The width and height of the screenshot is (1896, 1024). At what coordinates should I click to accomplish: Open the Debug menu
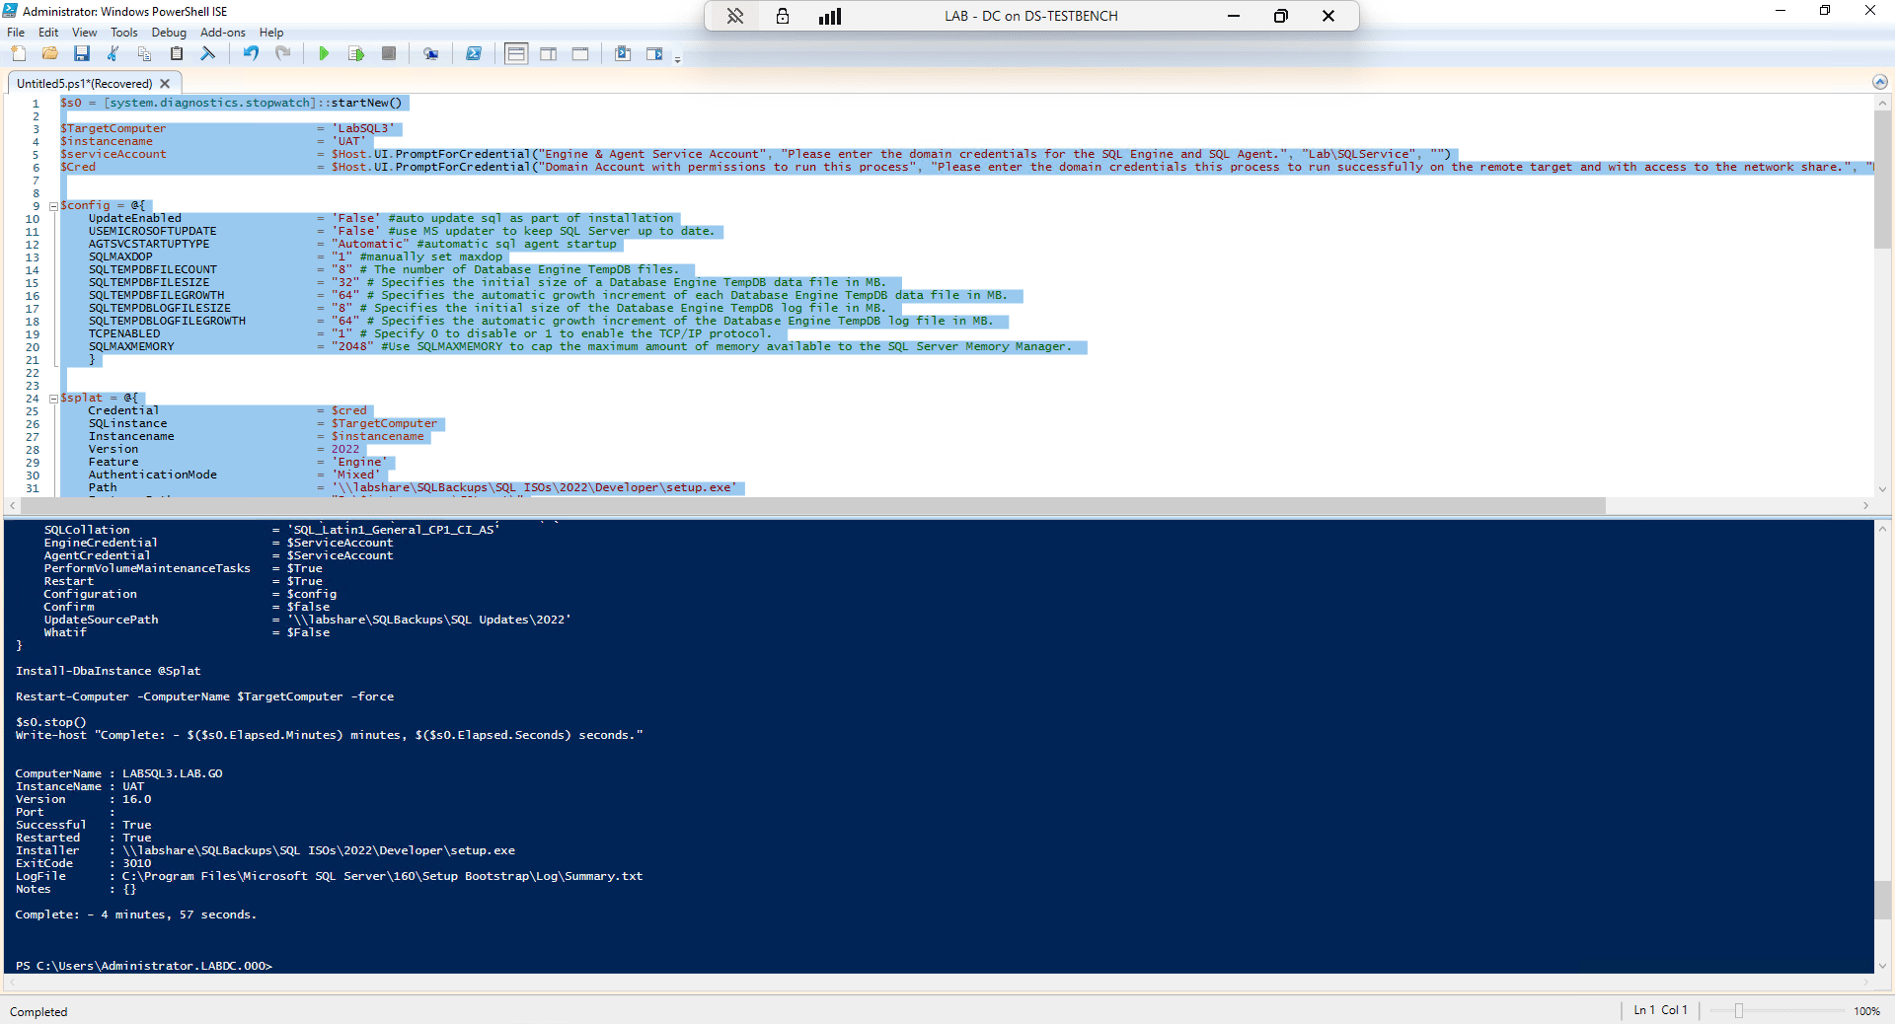click(169, 33)
